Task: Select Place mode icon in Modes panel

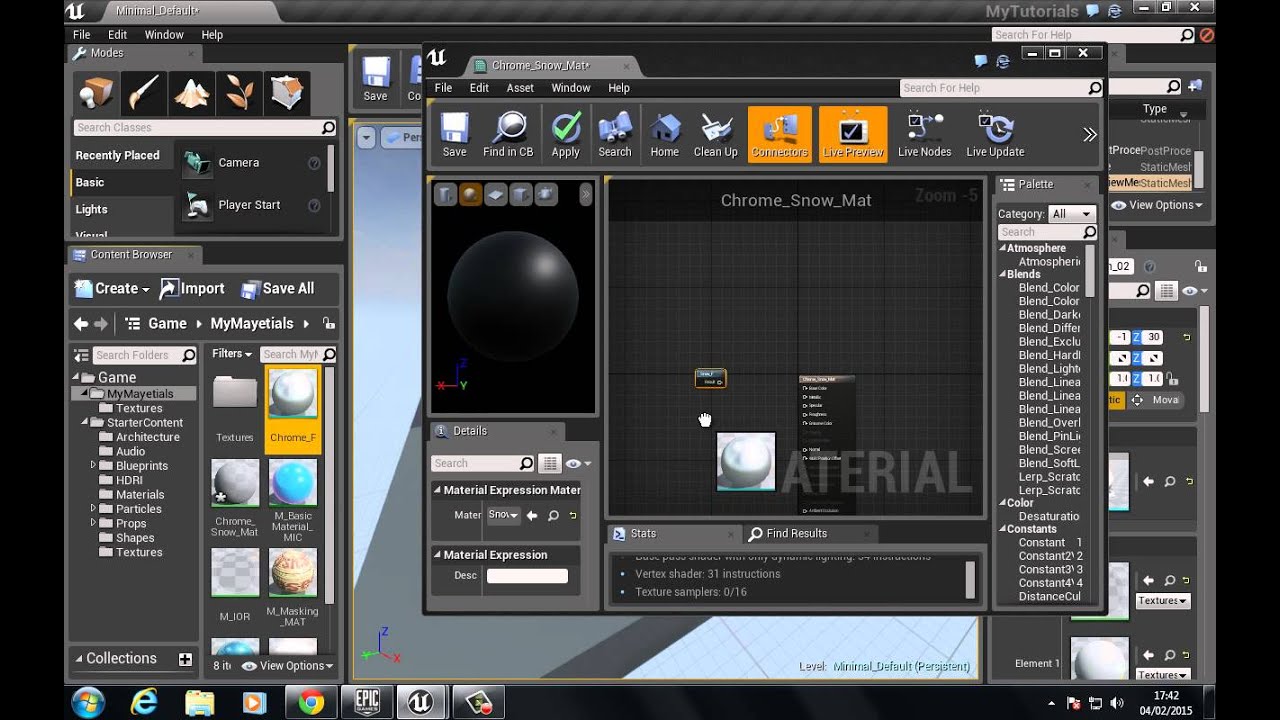Action: (97, 94)
